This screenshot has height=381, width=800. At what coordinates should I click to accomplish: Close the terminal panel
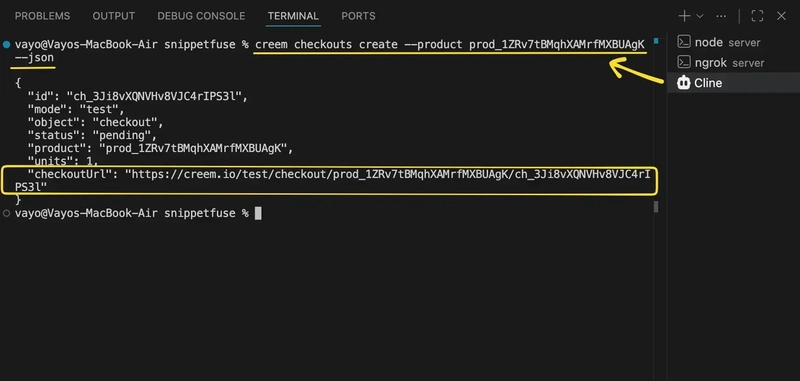click(781, 16)
